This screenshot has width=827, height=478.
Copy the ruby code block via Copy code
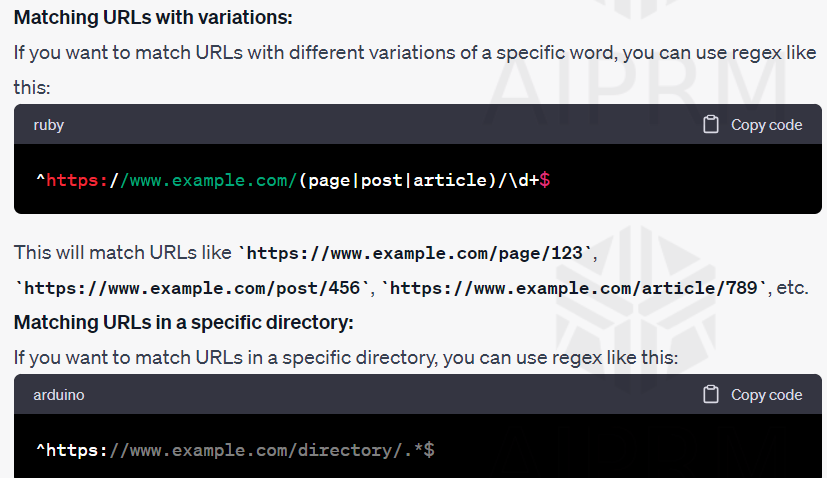click(753, 125)
